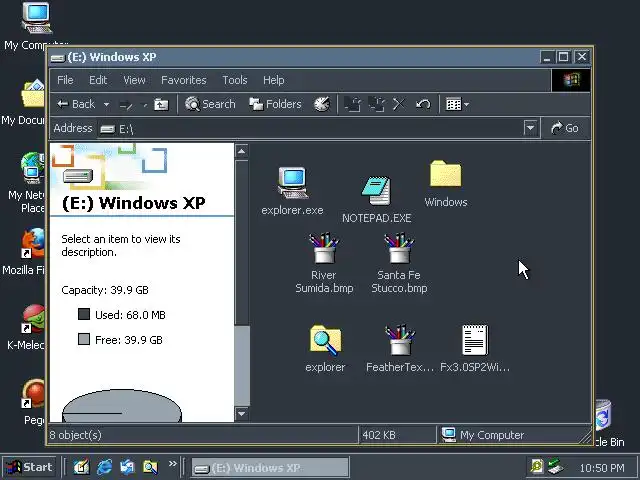Open the View menu
This screenshot has height=480, width=640.
coord(134,80)
